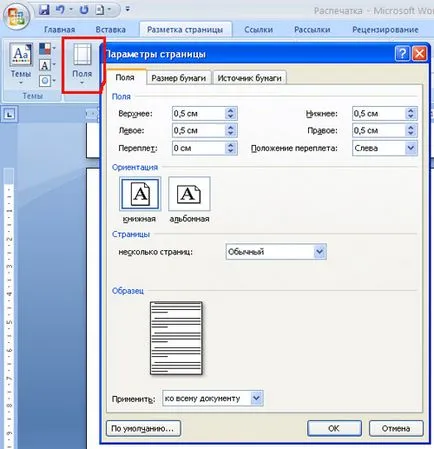This screenshot has height=449, width=434.
Task: Open несколько страниц dropdown
Action: click(320, 252)
